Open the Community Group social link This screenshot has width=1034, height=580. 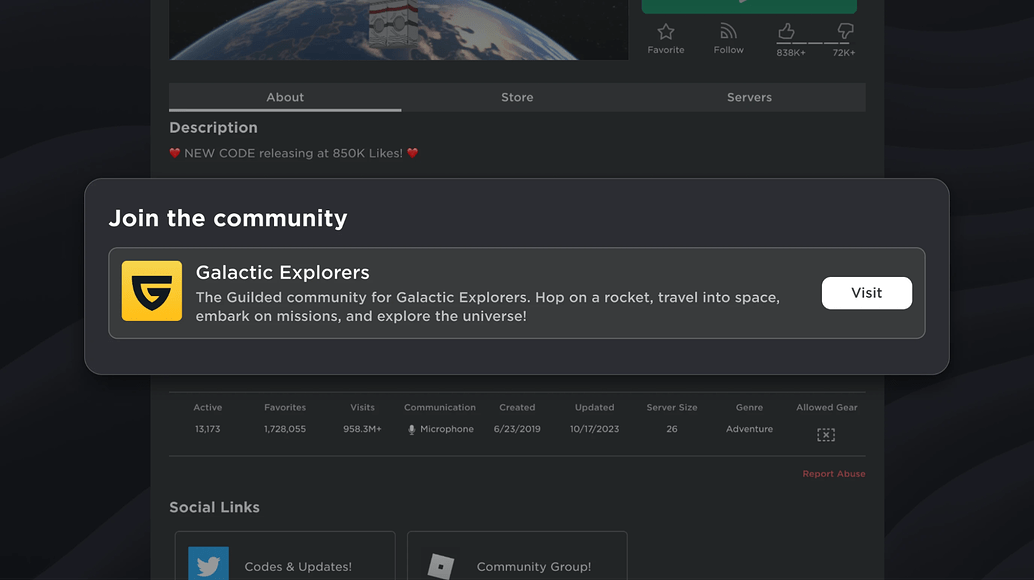[x=534, y=566]
